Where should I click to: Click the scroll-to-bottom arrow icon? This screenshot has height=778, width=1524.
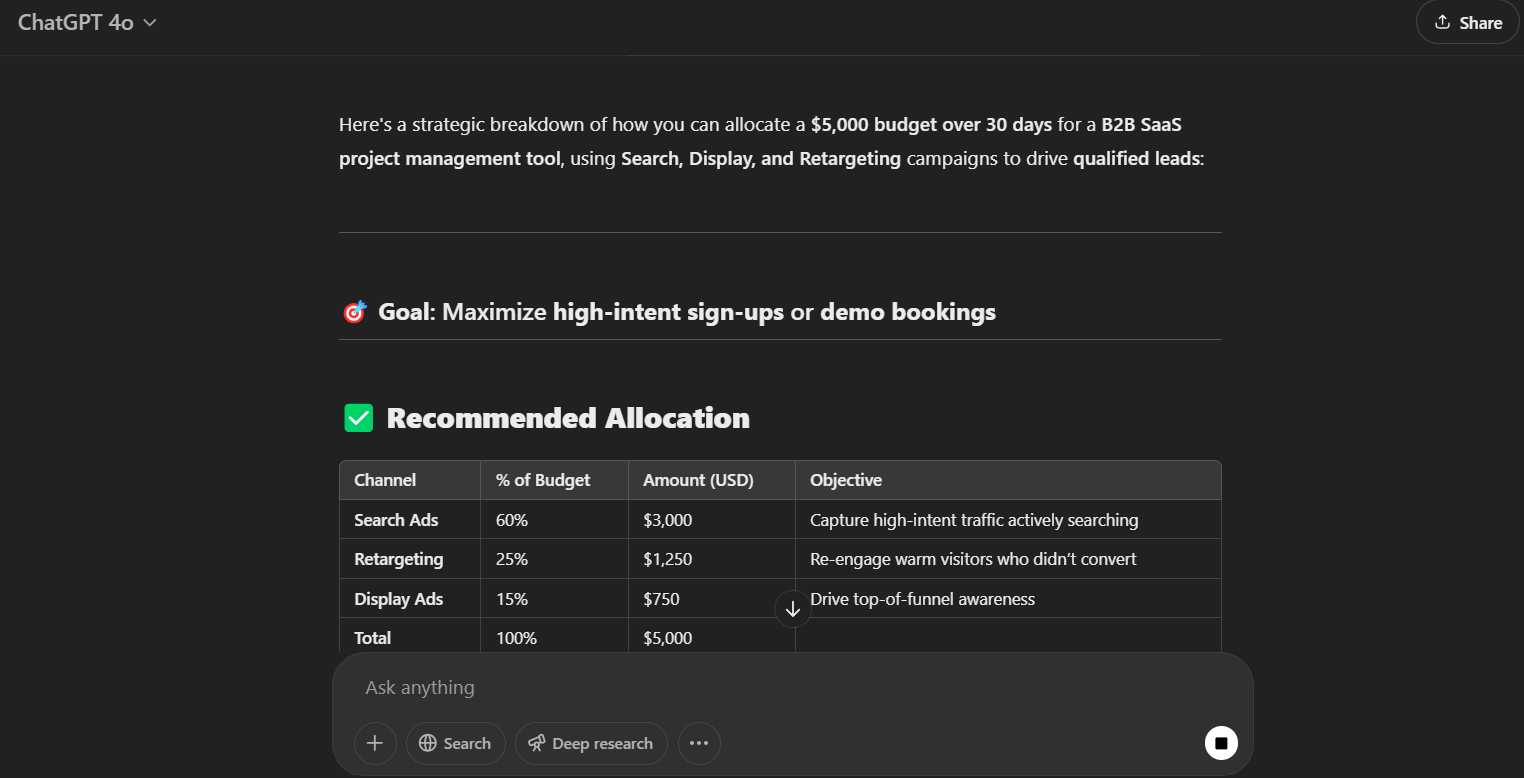(793, 609)
